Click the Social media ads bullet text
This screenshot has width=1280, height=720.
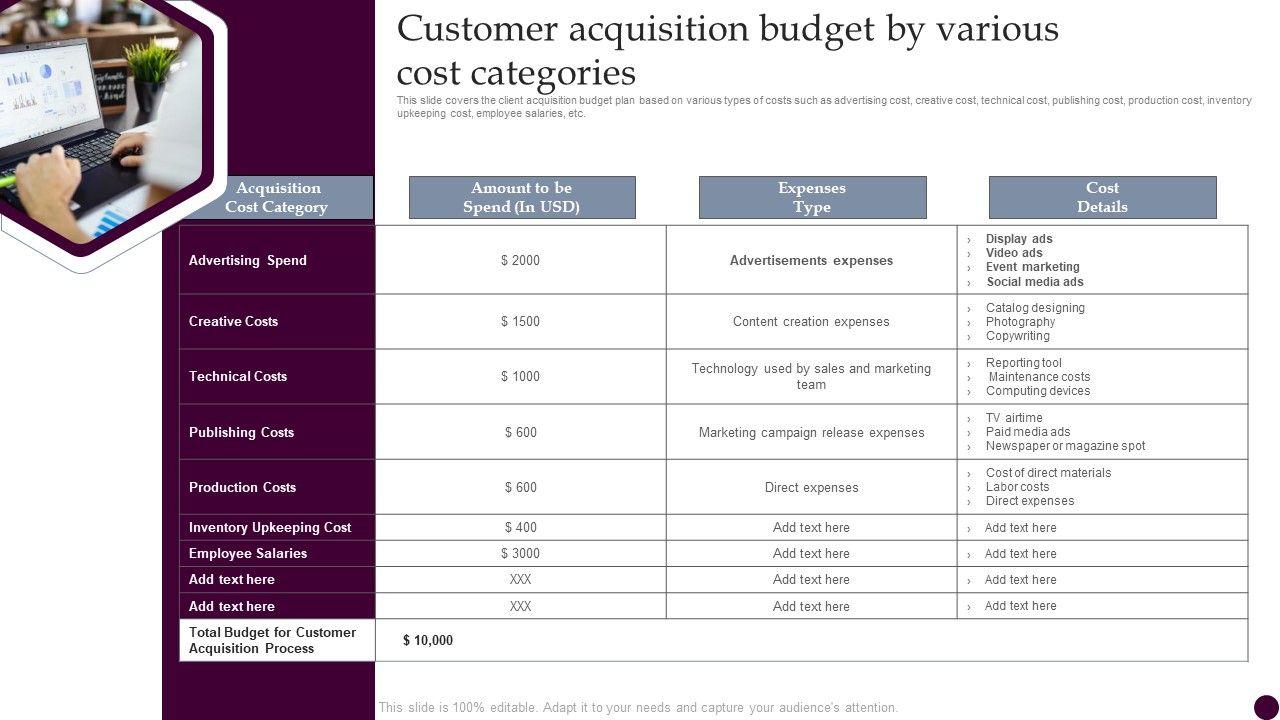[1035, 282]
